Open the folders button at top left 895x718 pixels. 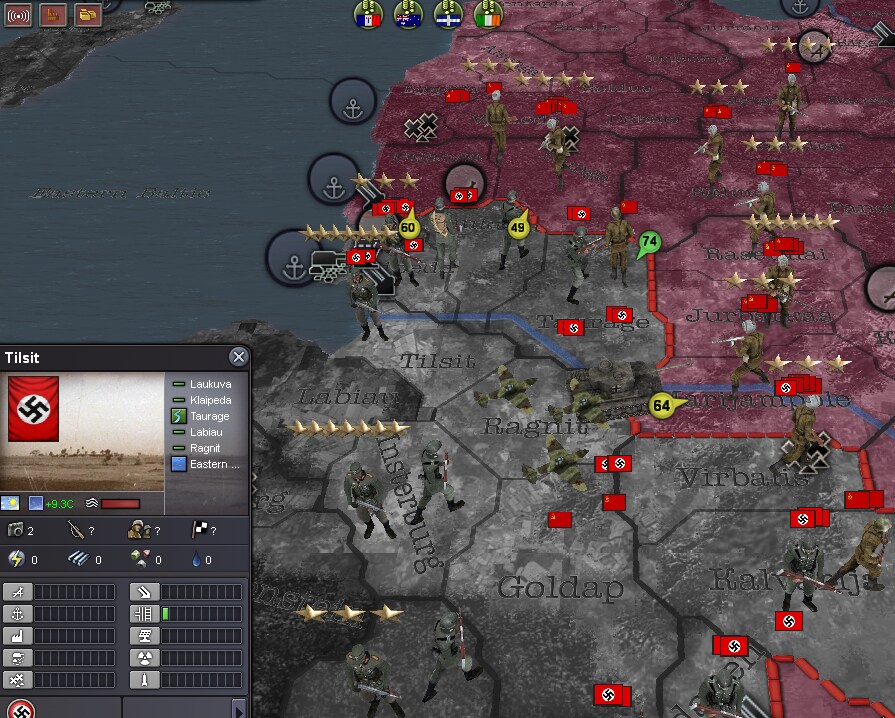pyautogui.click(x=88, y=15)
